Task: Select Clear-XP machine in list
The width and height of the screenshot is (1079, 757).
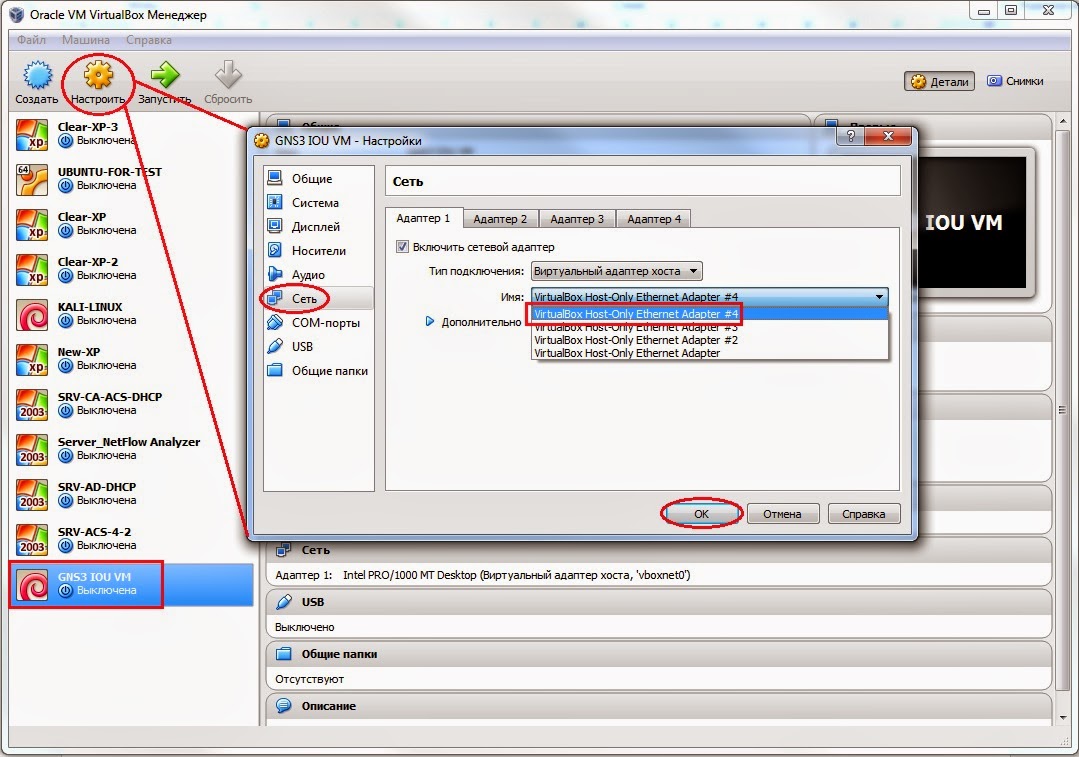Action: [131, 224]
